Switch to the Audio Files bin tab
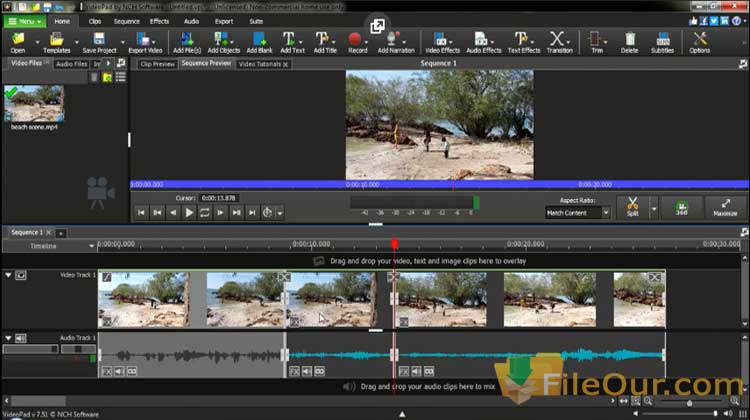Screen dimensions: 750x420 click(71, 64)
